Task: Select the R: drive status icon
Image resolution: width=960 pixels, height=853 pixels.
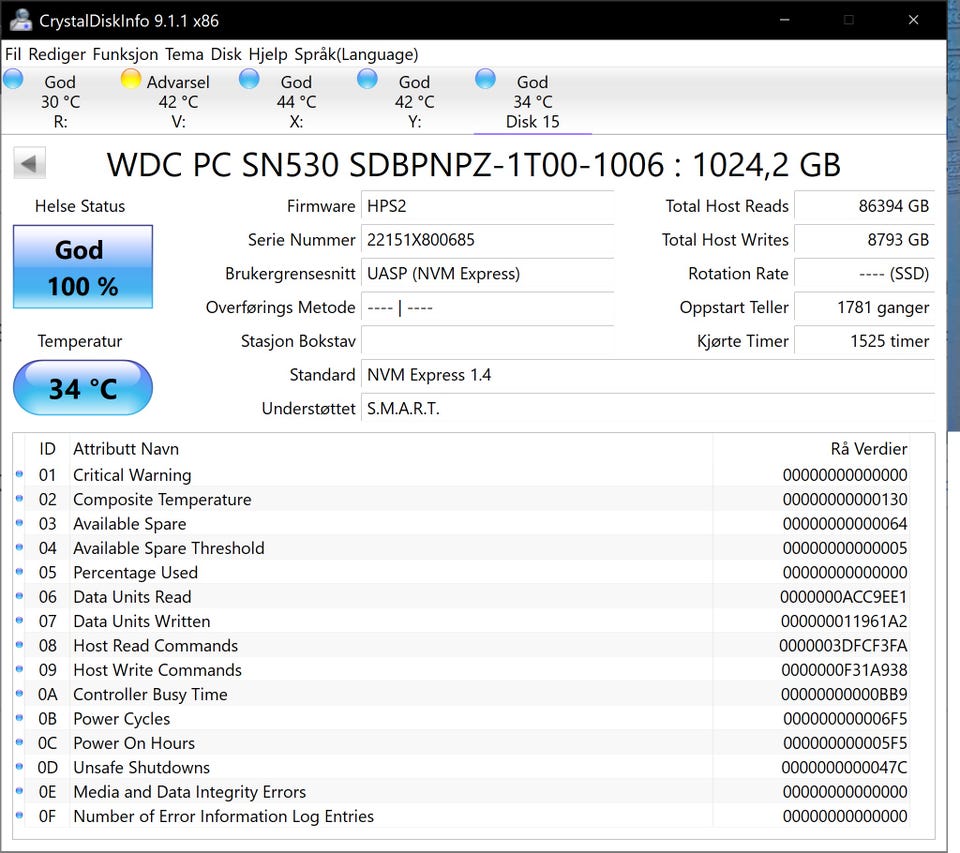Action: click(x=14, y=80)
